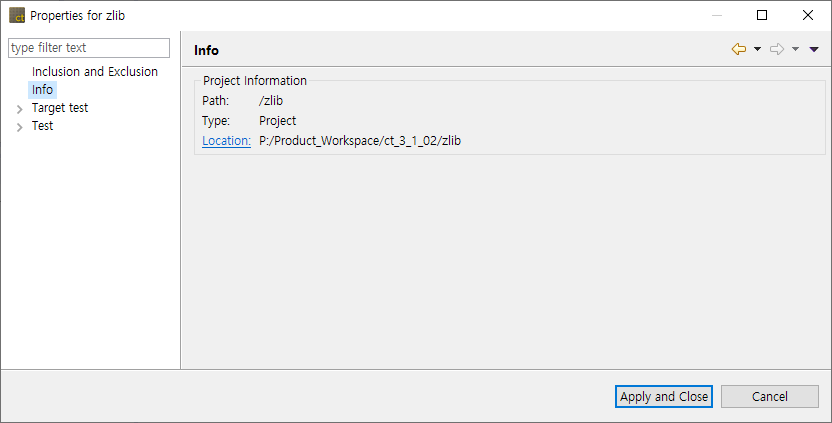Select the Test tree item
This screenshot has width=832, height=423.
tap(43, 126)
